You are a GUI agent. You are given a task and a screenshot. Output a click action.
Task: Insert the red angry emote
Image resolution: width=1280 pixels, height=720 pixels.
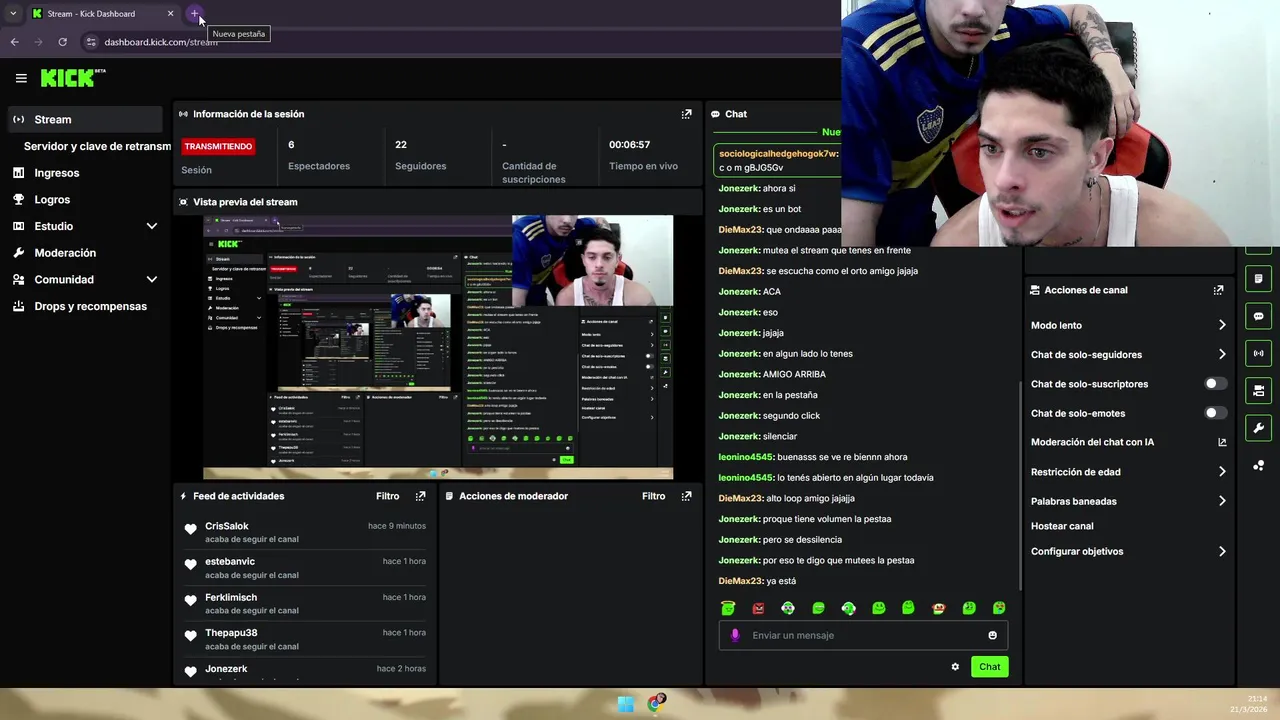pyautogui.click(x=758, y=608)
